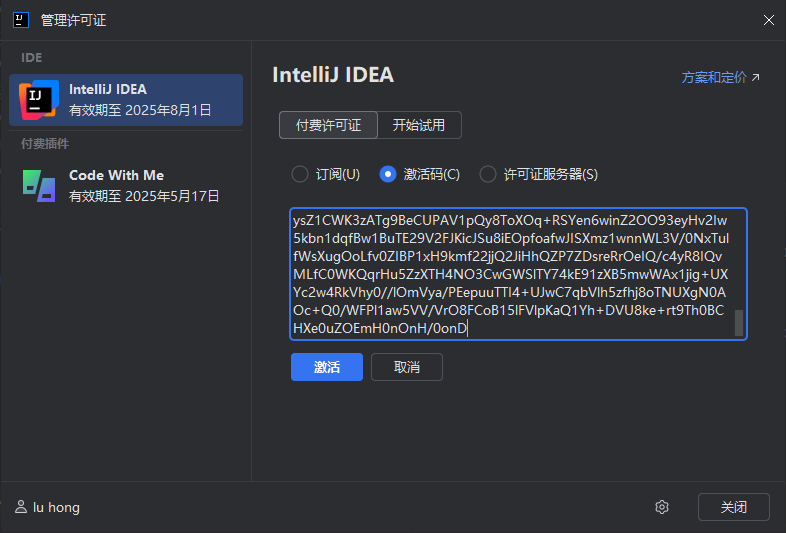Click inside the activation code text area
The width and height of the screenshot is (786, 533).
click(x=518, y=274)
